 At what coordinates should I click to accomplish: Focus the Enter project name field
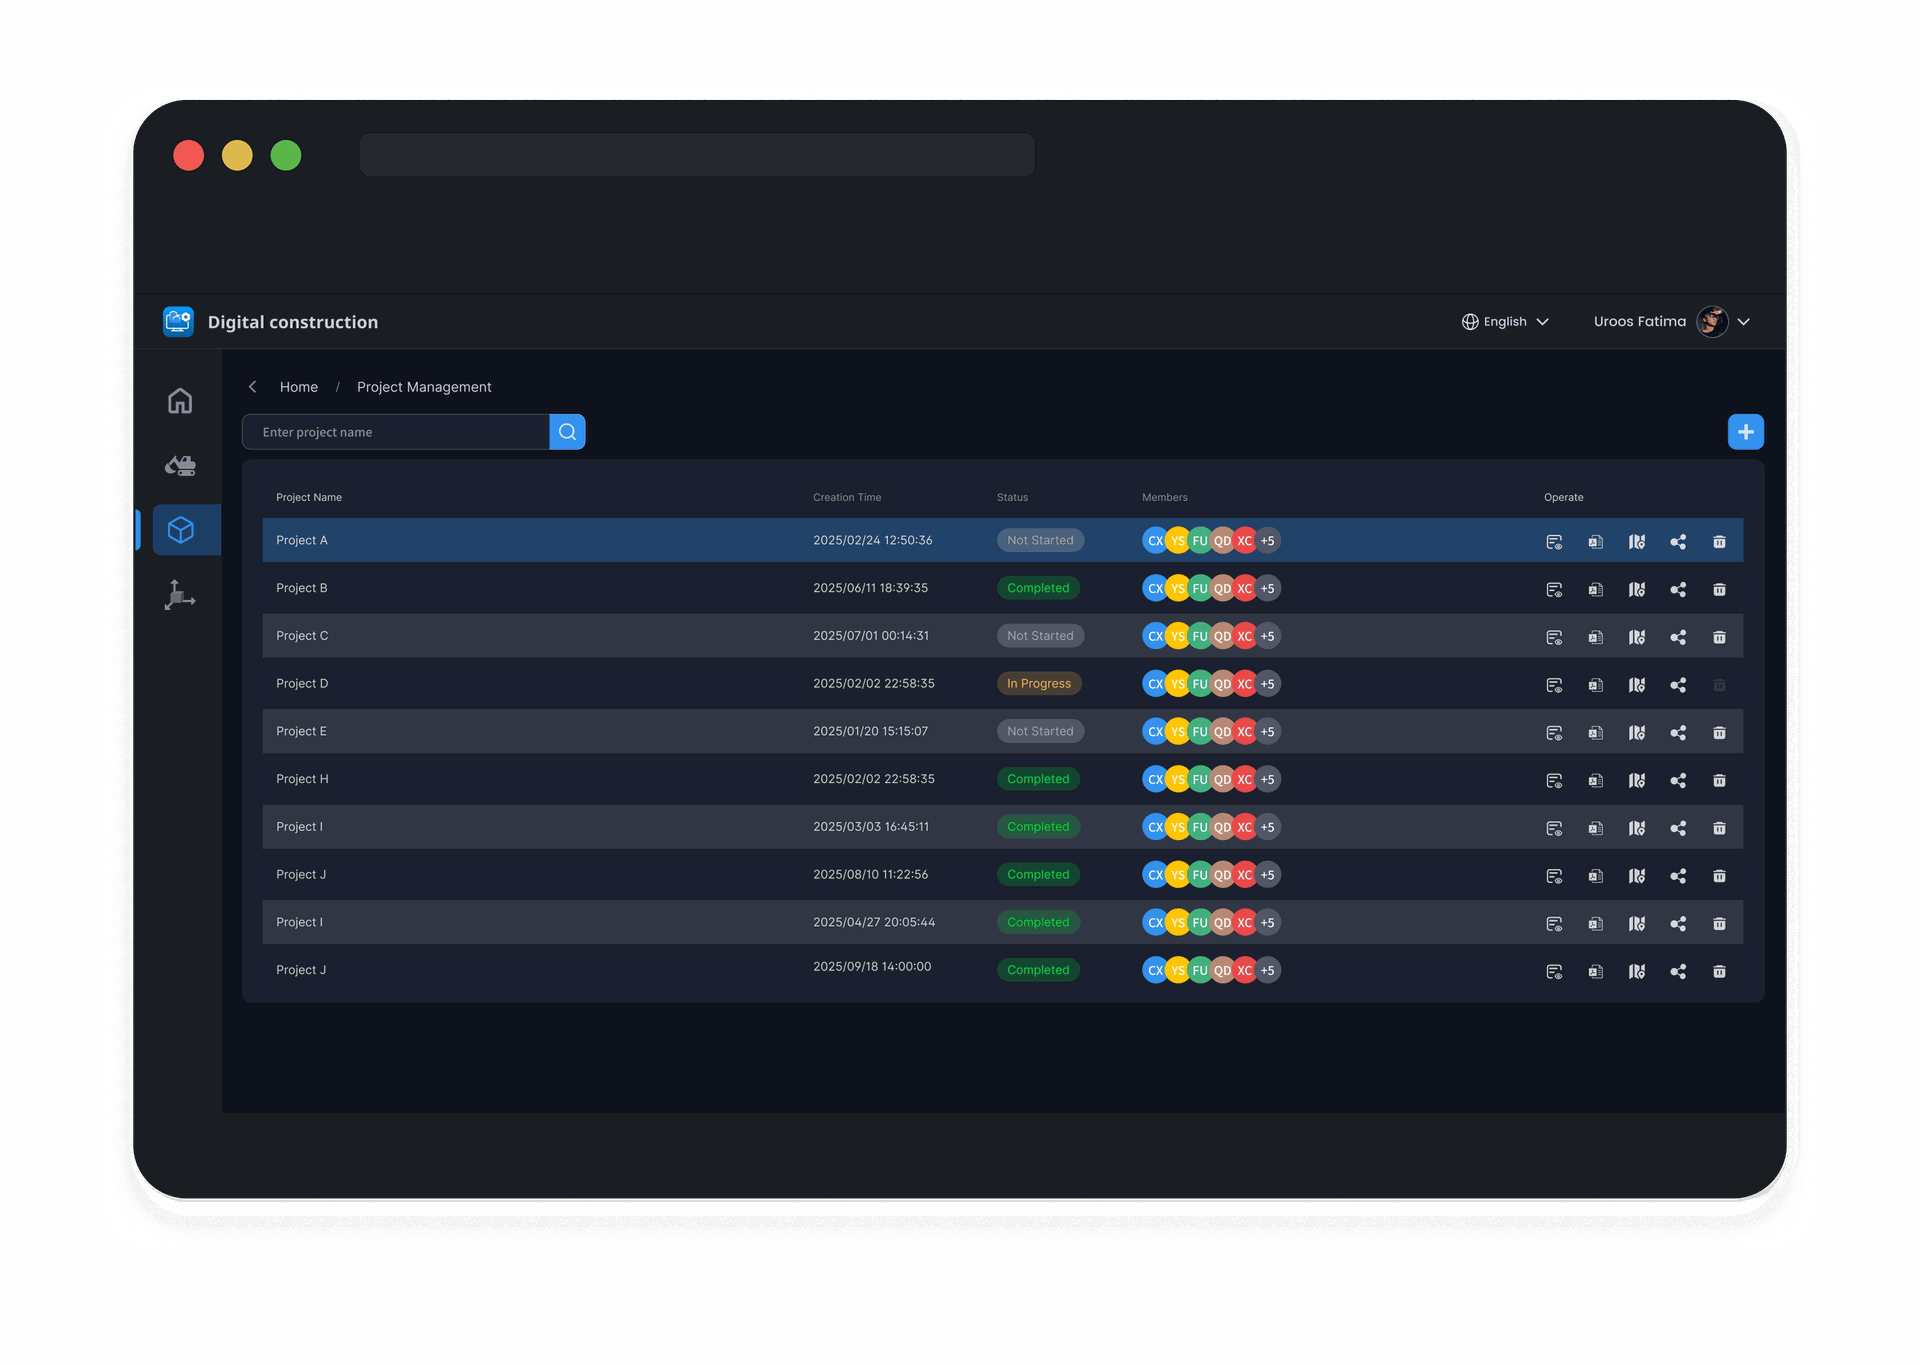[x=396, y=432]
